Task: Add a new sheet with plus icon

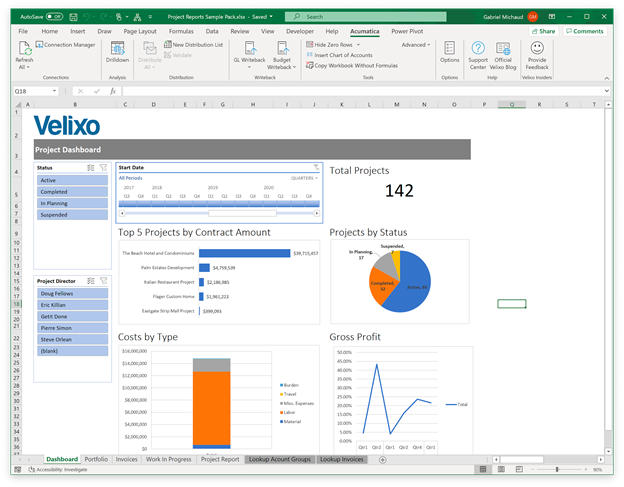Action: (382, 460)
